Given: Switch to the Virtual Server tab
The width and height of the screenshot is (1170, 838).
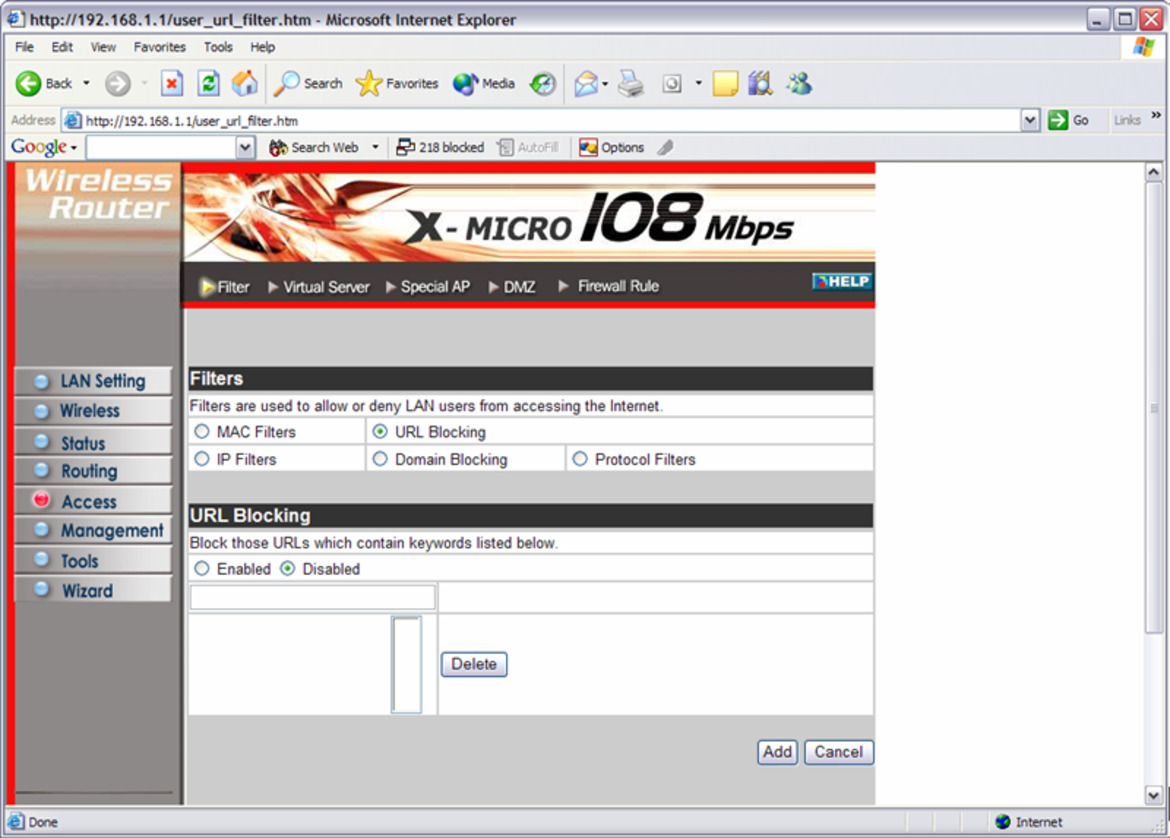Looking at the screenshot, I should tap(319, 287).
